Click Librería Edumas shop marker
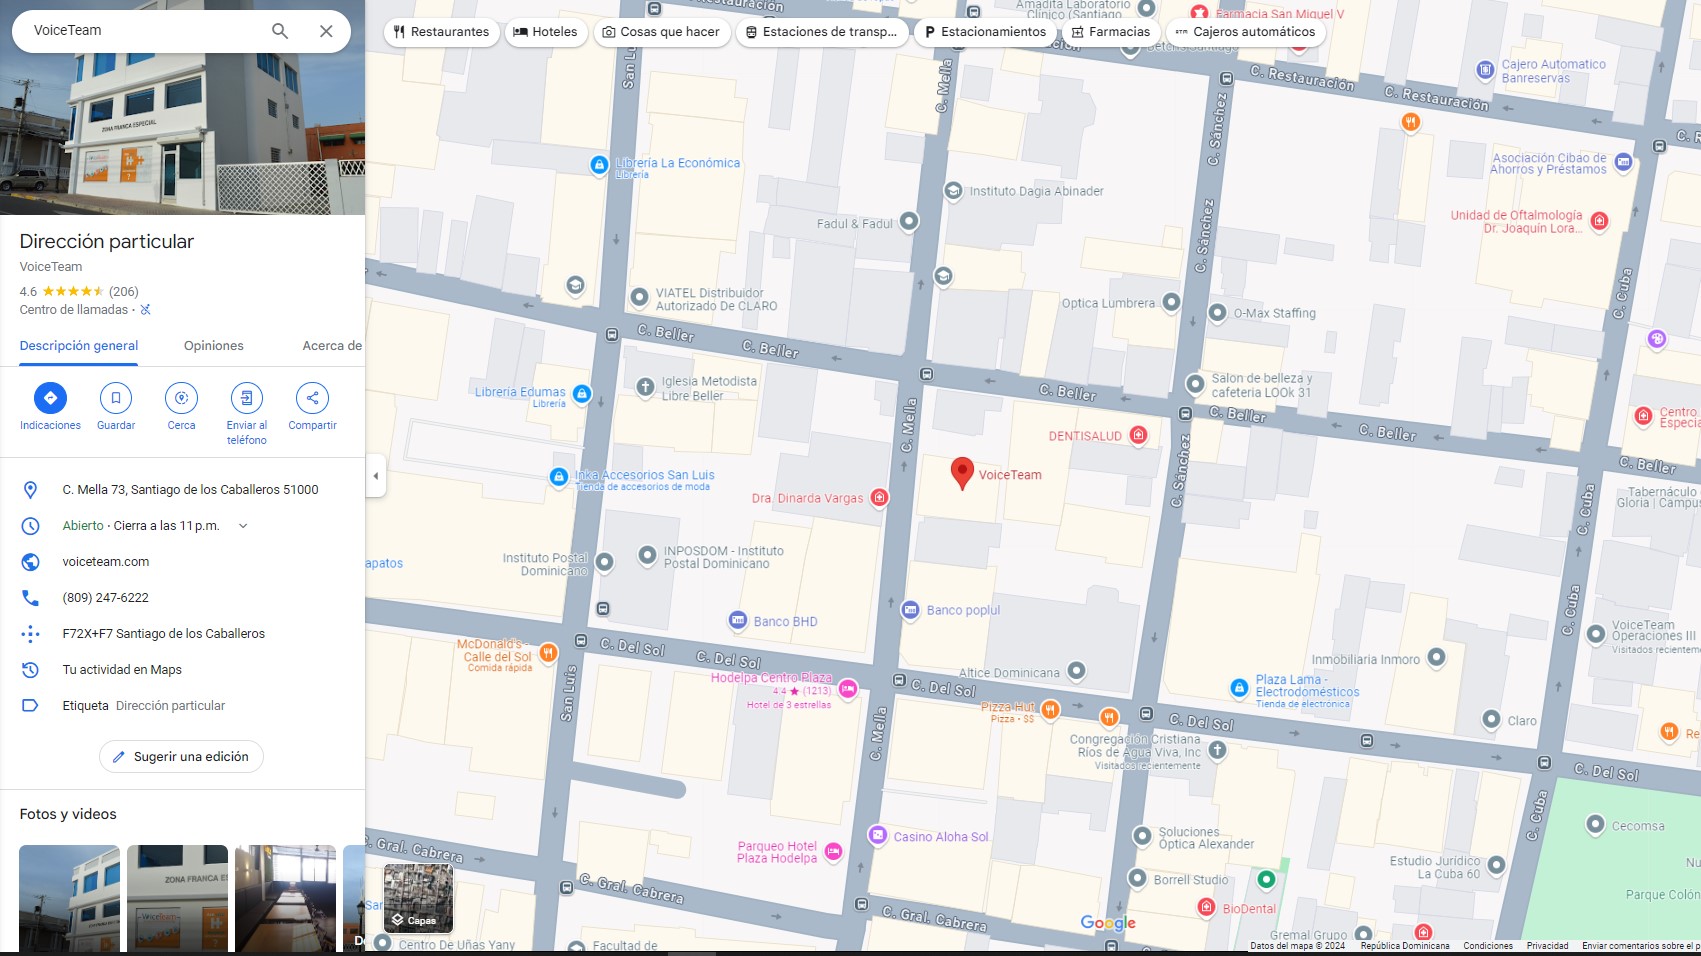This screenshot has width=1701, height=956. pos(582,394)
